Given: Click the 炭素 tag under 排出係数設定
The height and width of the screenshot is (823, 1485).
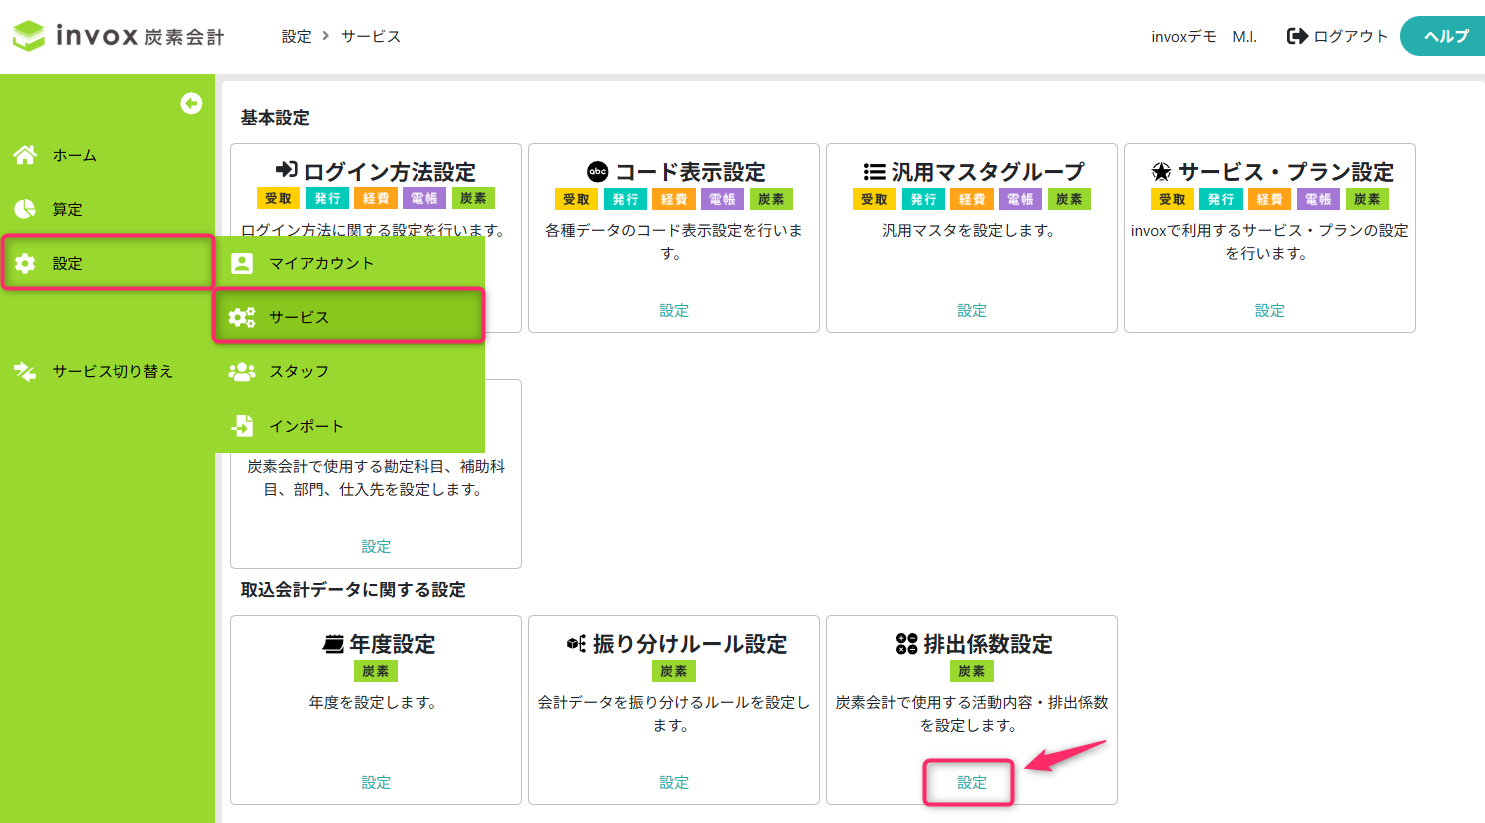Looking at the screenshot, I should pyautogui.click(x=972, y=671).
